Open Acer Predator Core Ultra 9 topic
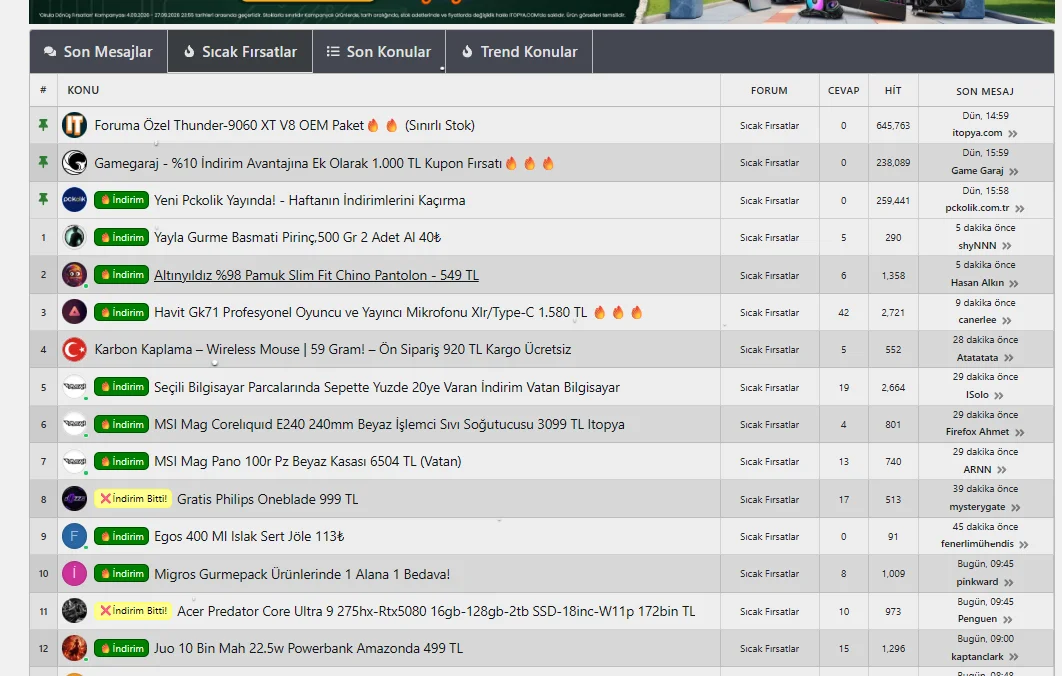The height and width of the screenshot is (676, 1062). 436,611
